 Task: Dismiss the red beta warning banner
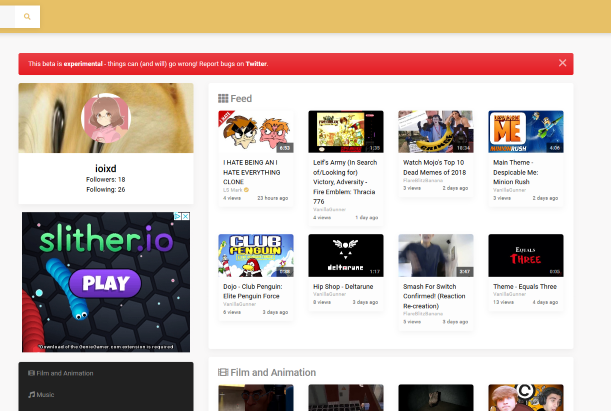pyautogui.click(x=562, y=63)
